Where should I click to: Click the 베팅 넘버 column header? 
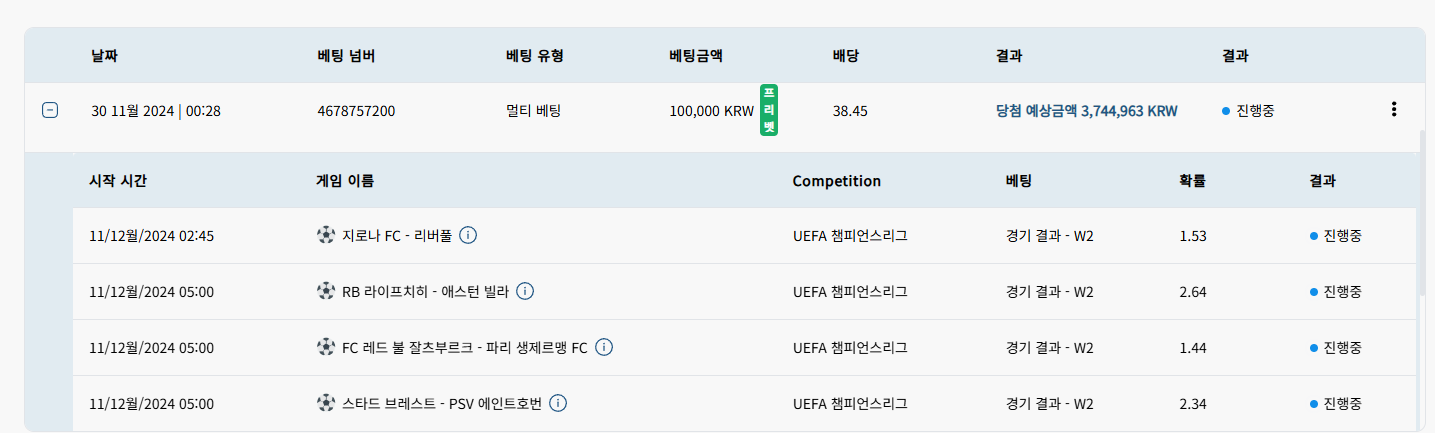tap(346, 56)
